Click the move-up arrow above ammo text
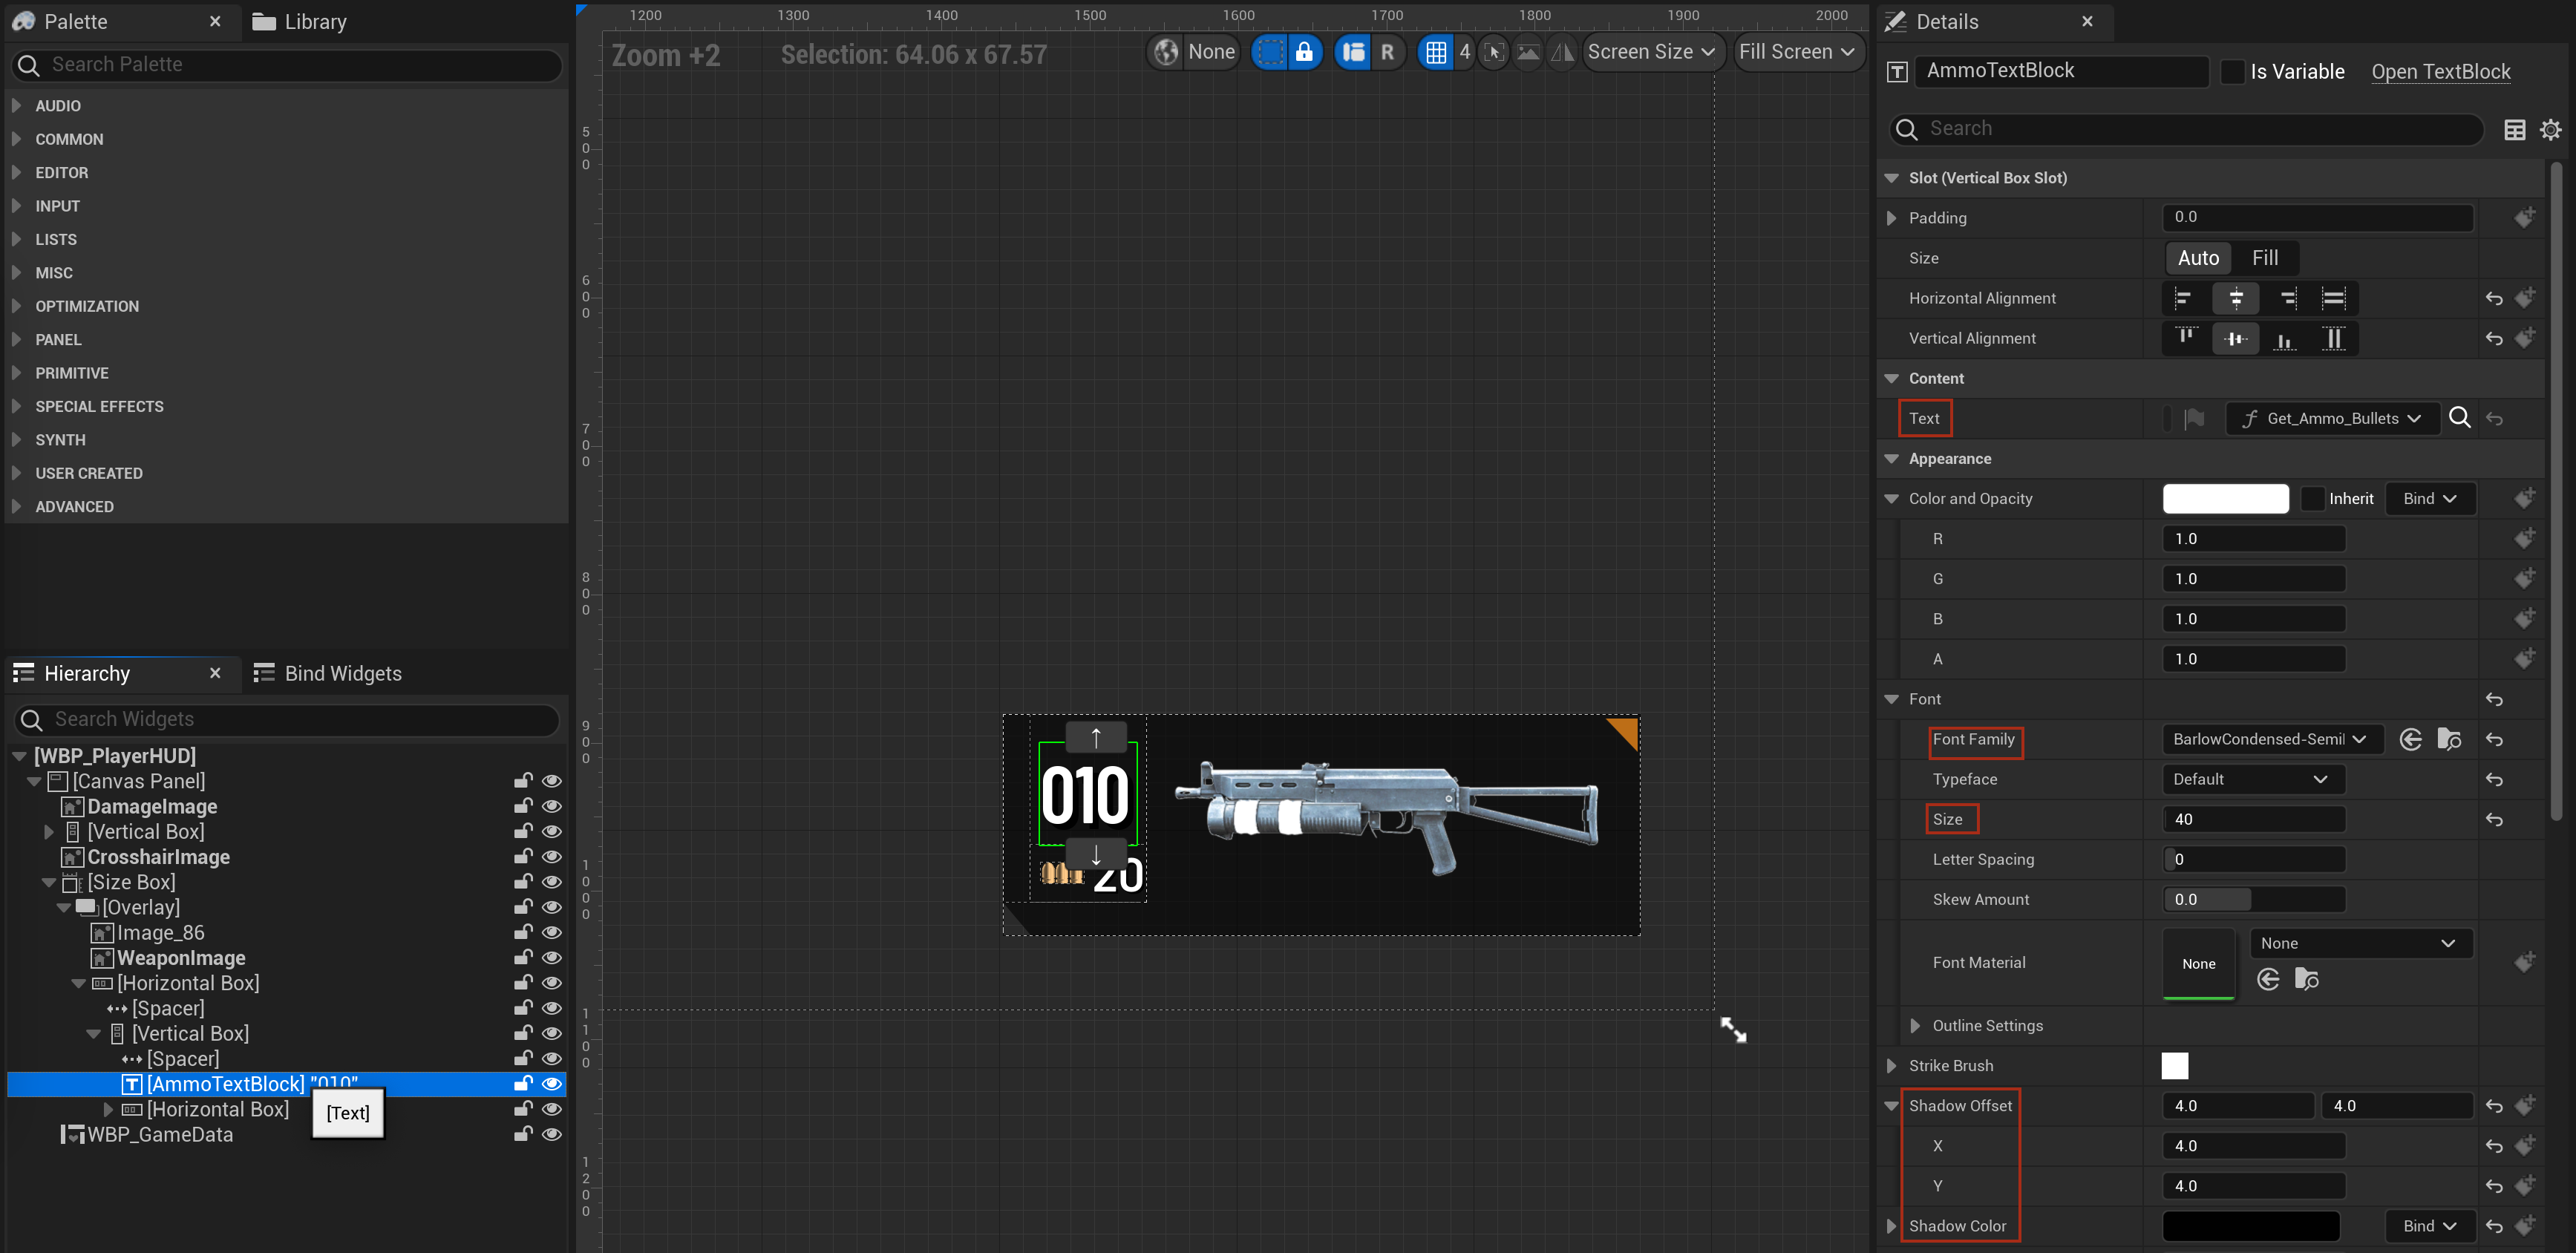This screenshot has height=1253, width=2576. point(1096,738)
